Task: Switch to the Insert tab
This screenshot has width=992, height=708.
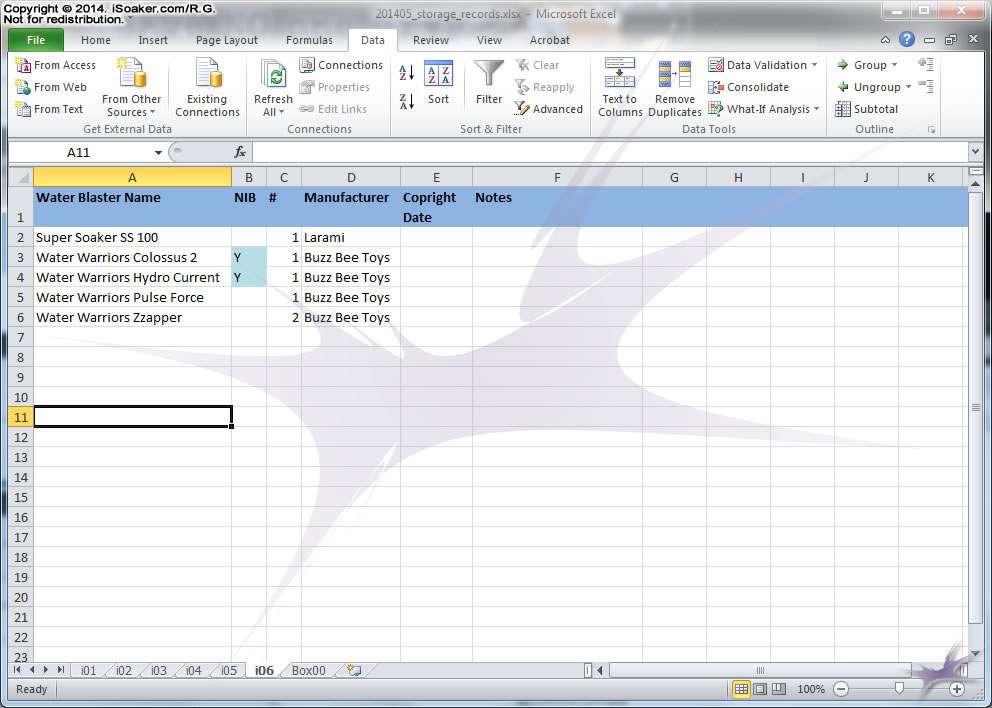Action: tap(153, 40)
